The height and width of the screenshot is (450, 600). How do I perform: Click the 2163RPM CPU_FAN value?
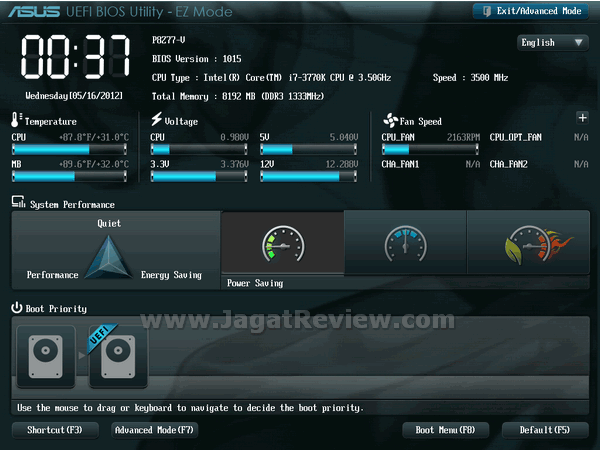[463, 137]
